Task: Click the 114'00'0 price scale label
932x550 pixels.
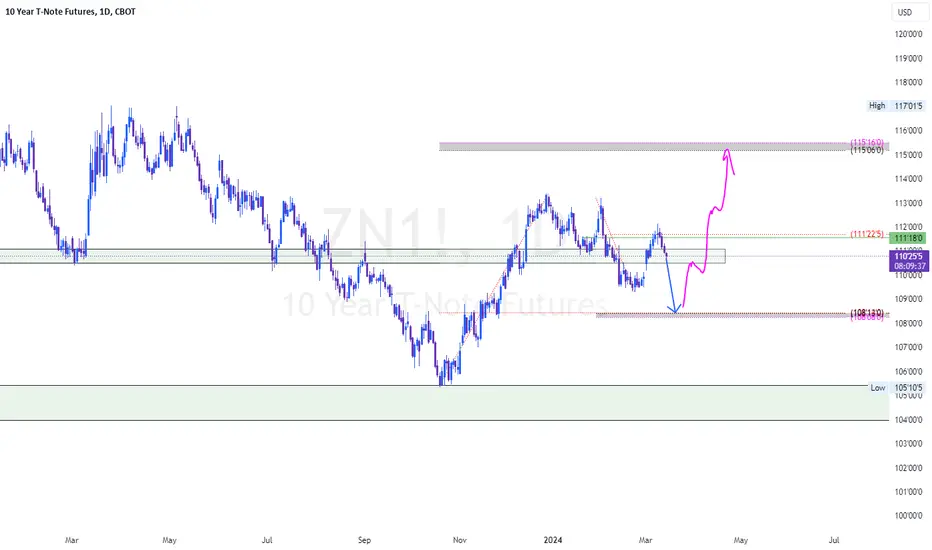Action: pyautogui.click(x=908, y=179)
